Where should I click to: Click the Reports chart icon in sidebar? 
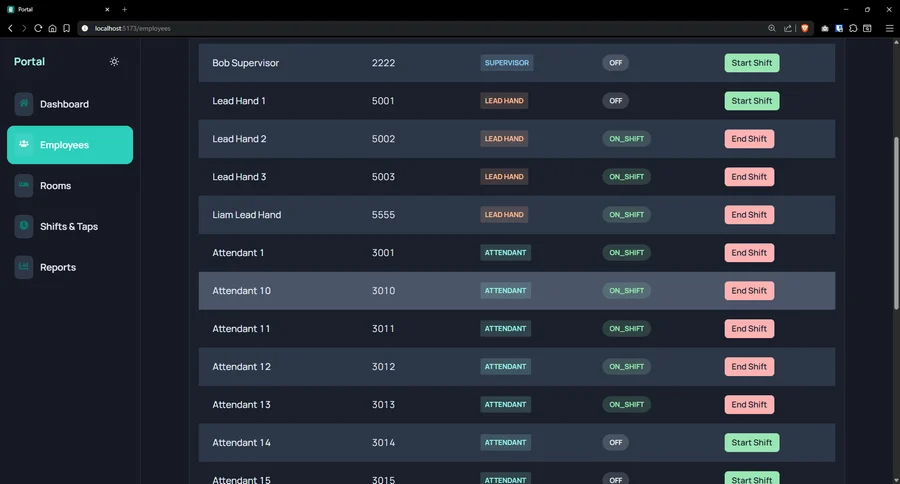(24, 267)
